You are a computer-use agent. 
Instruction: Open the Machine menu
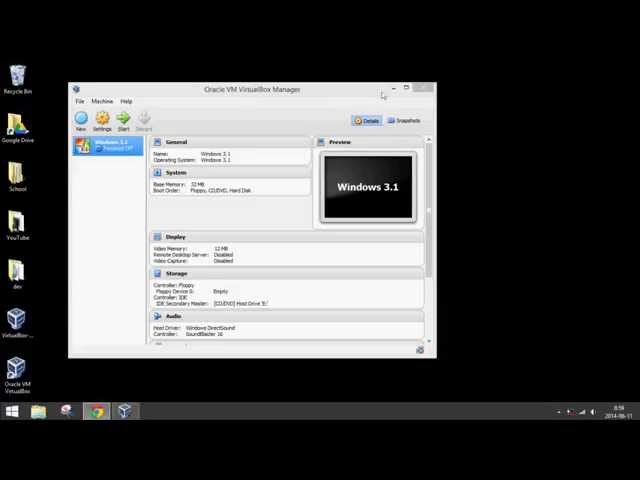click(102, 101)
